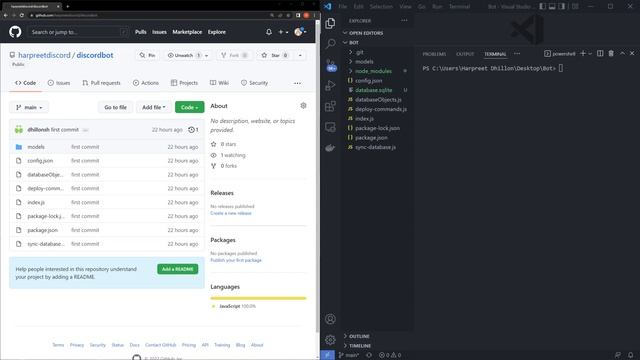The height and width of the screenshot is (360, 640).
Task: Open sync-database.js in VS Code Explorer
Action: click(x=375, y=147)
